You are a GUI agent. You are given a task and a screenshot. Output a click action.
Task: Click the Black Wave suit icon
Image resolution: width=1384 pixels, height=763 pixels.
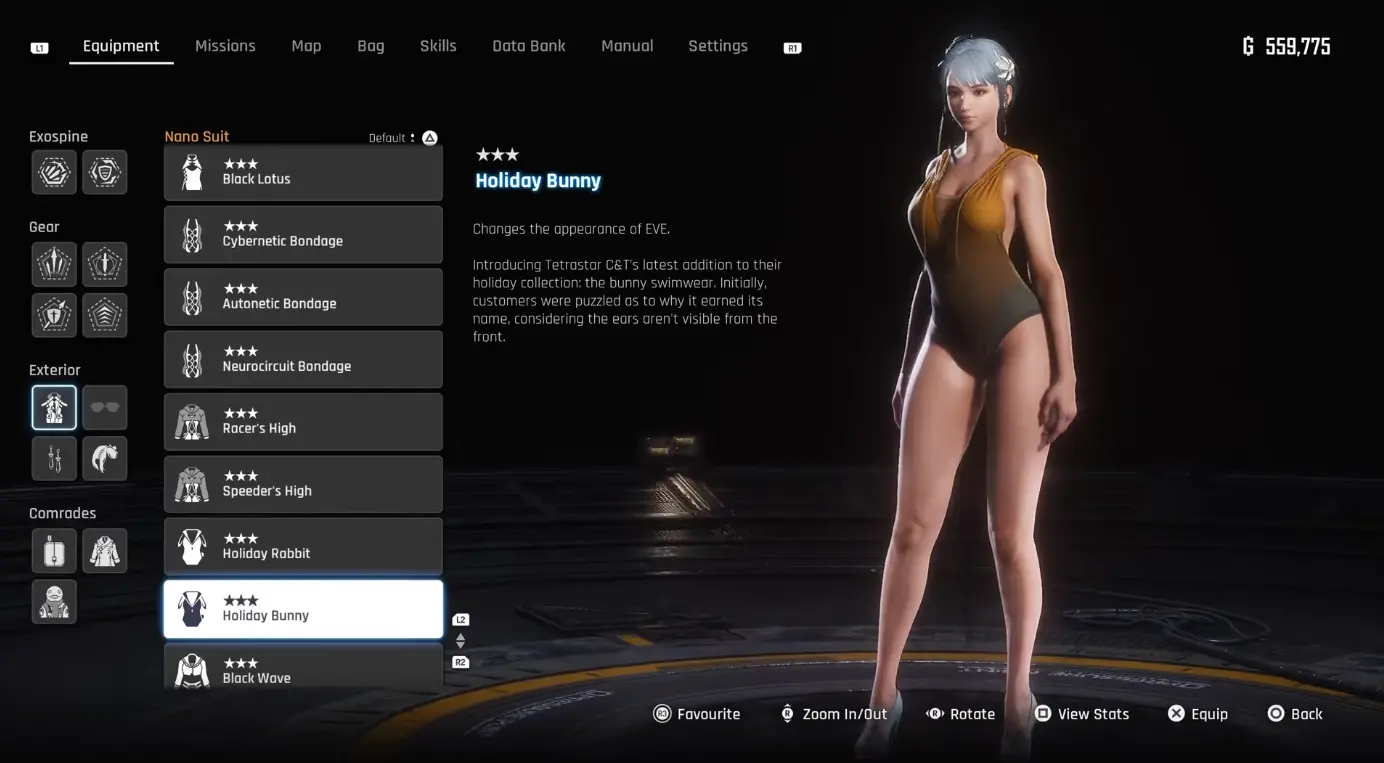pos(191,669)
